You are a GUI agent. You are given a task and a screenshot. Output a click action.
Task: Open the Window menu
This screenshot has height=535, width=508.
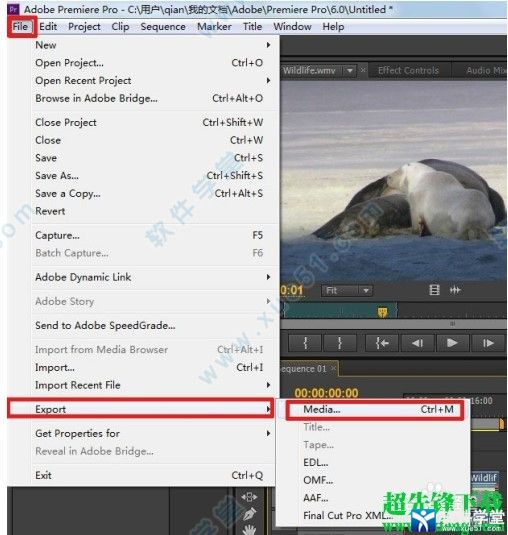coord(292,27)
